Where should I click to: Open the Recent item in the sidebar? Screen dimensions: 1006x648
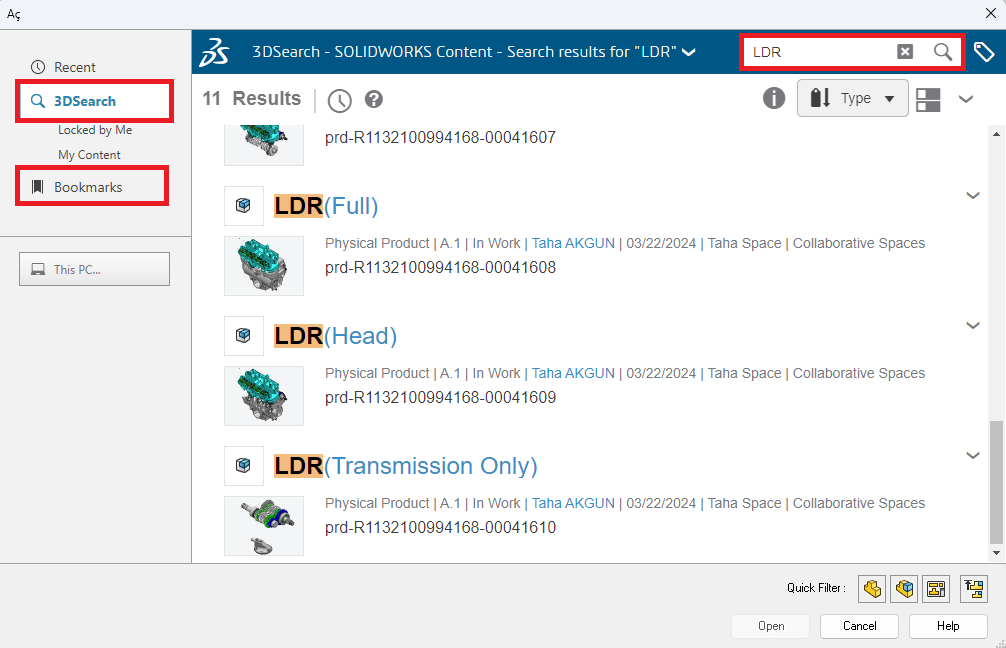tap(75, 67)
